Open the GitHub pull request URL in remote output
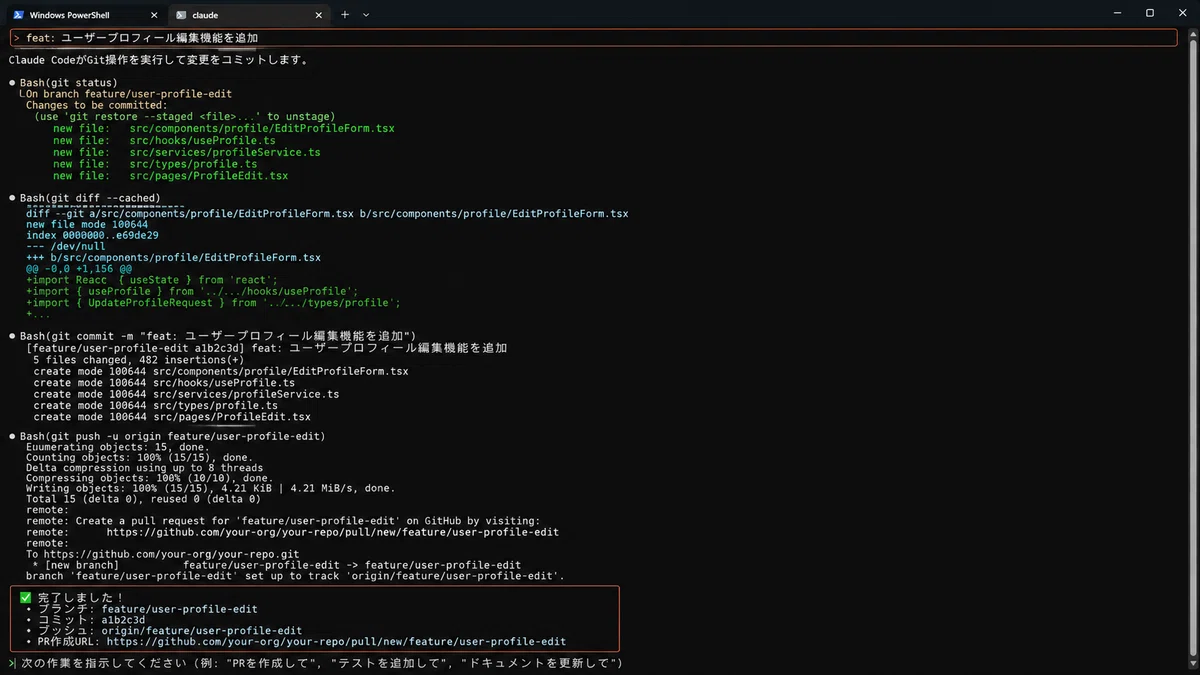The image size is (1200, 675). pos(332,532)
